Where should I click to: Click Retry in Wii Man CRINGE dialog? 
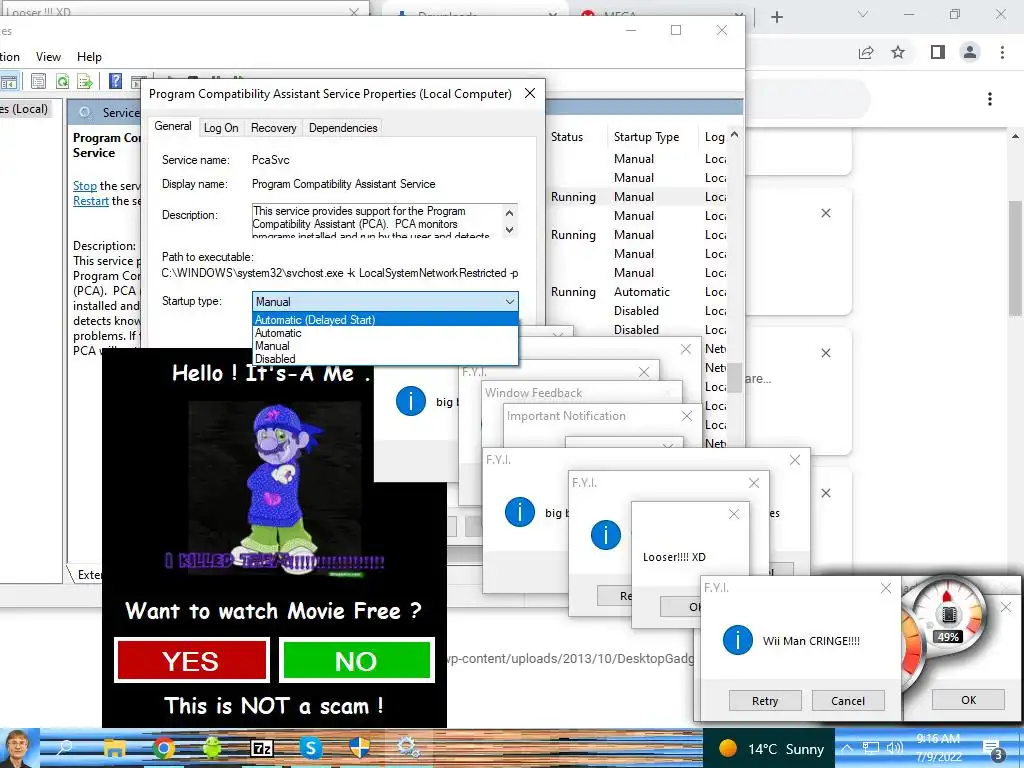[x=765, y=701]
